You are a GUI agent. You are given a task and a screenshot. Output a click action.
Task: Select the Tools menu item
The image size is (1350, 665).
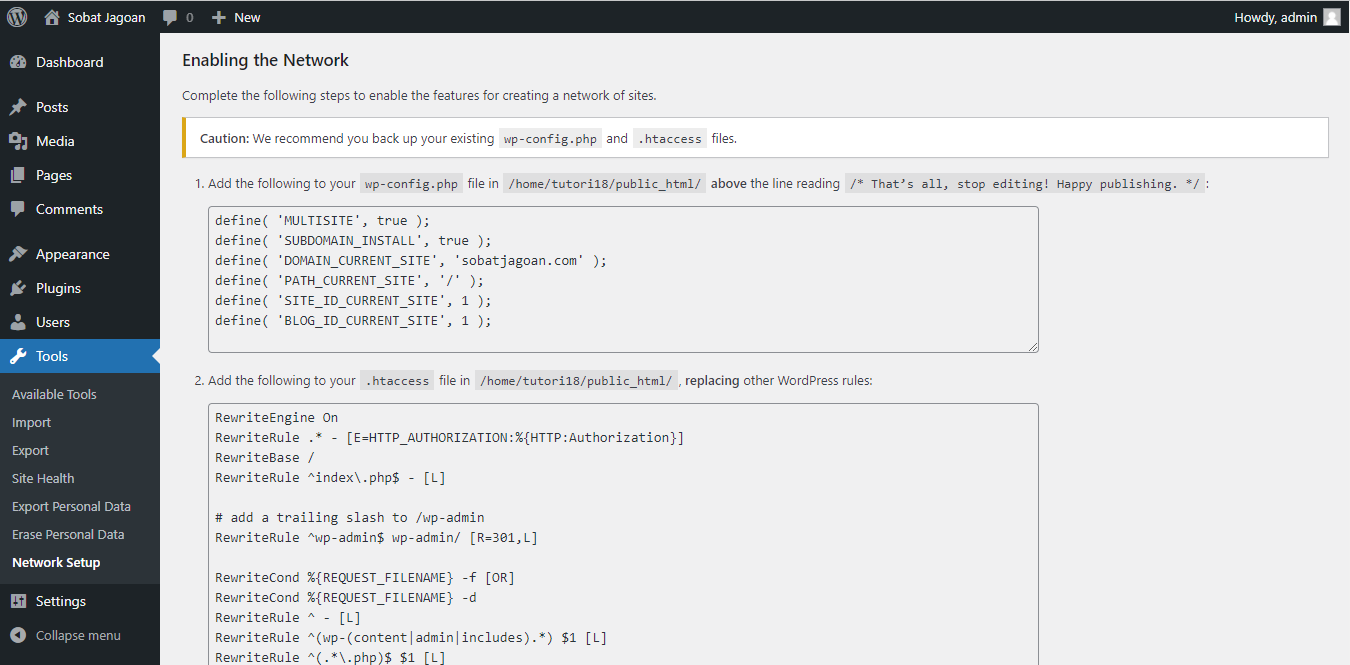point(80,356)
